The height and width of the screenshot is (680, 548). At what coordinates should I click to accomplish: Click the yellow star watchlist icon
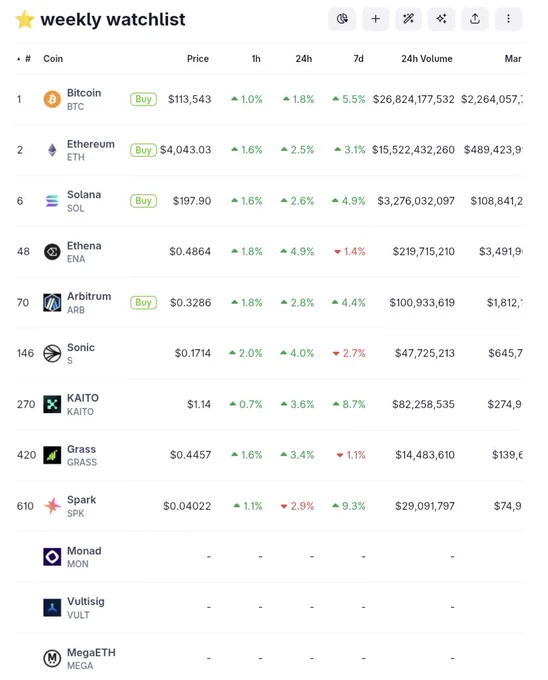(25, 20)
